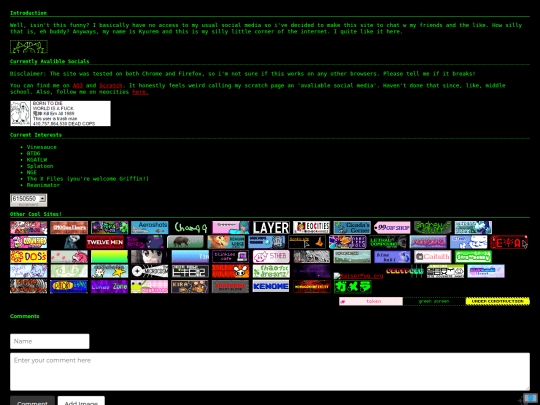The width and height of the screenshot is (540, 405).
Task: Visit the Cicada's Corner badge
Action: click(x=352, y=228)
